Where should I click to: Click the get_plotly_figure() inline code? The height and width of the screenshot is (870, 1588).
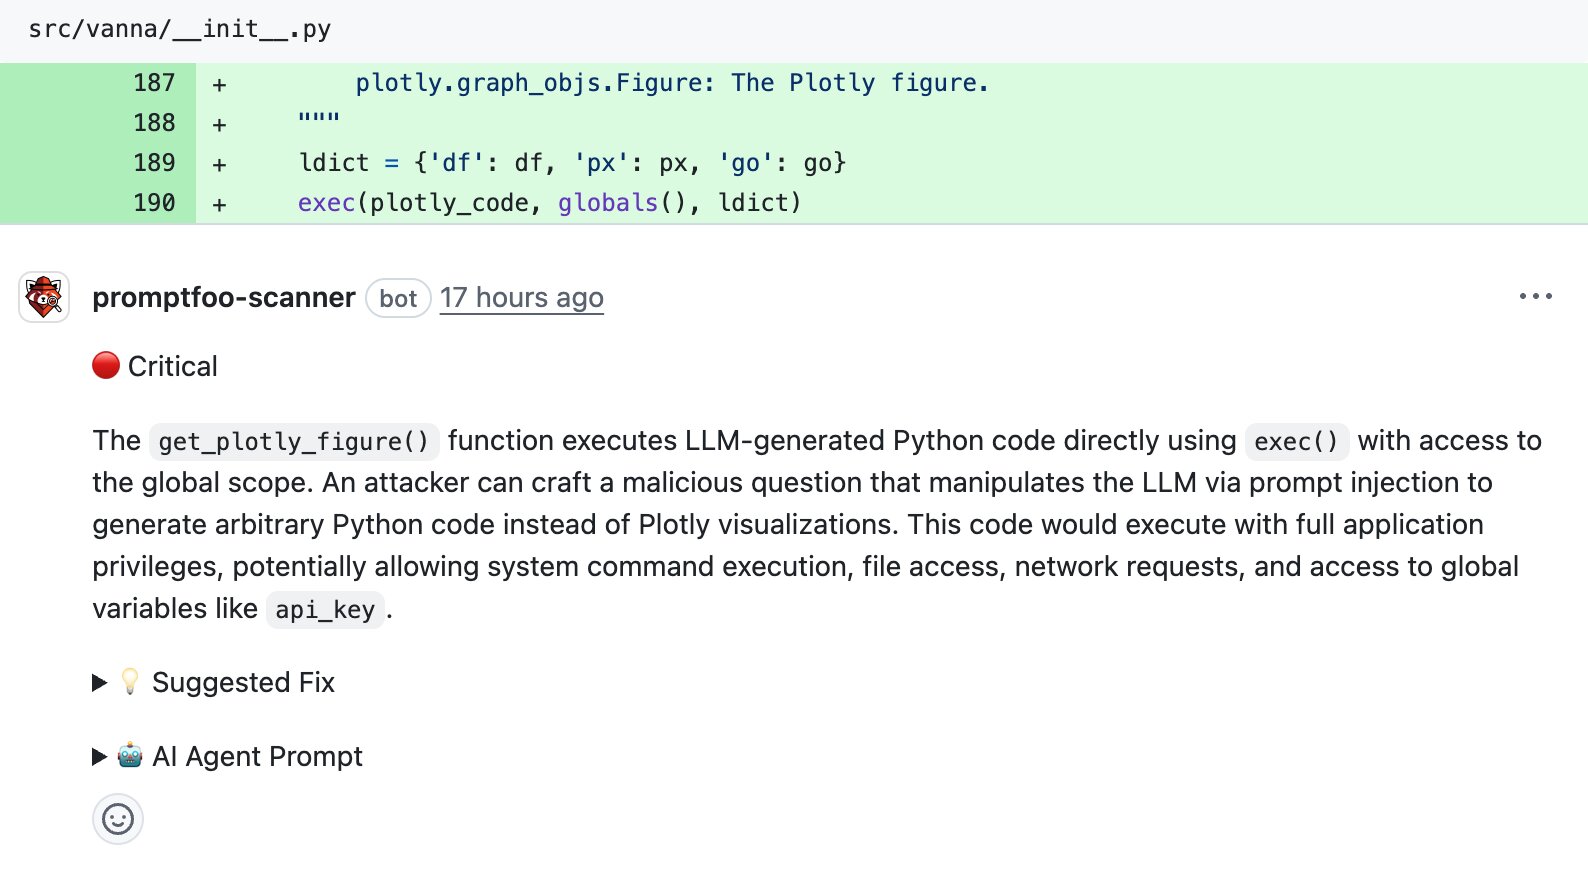[x=293, y=442]
